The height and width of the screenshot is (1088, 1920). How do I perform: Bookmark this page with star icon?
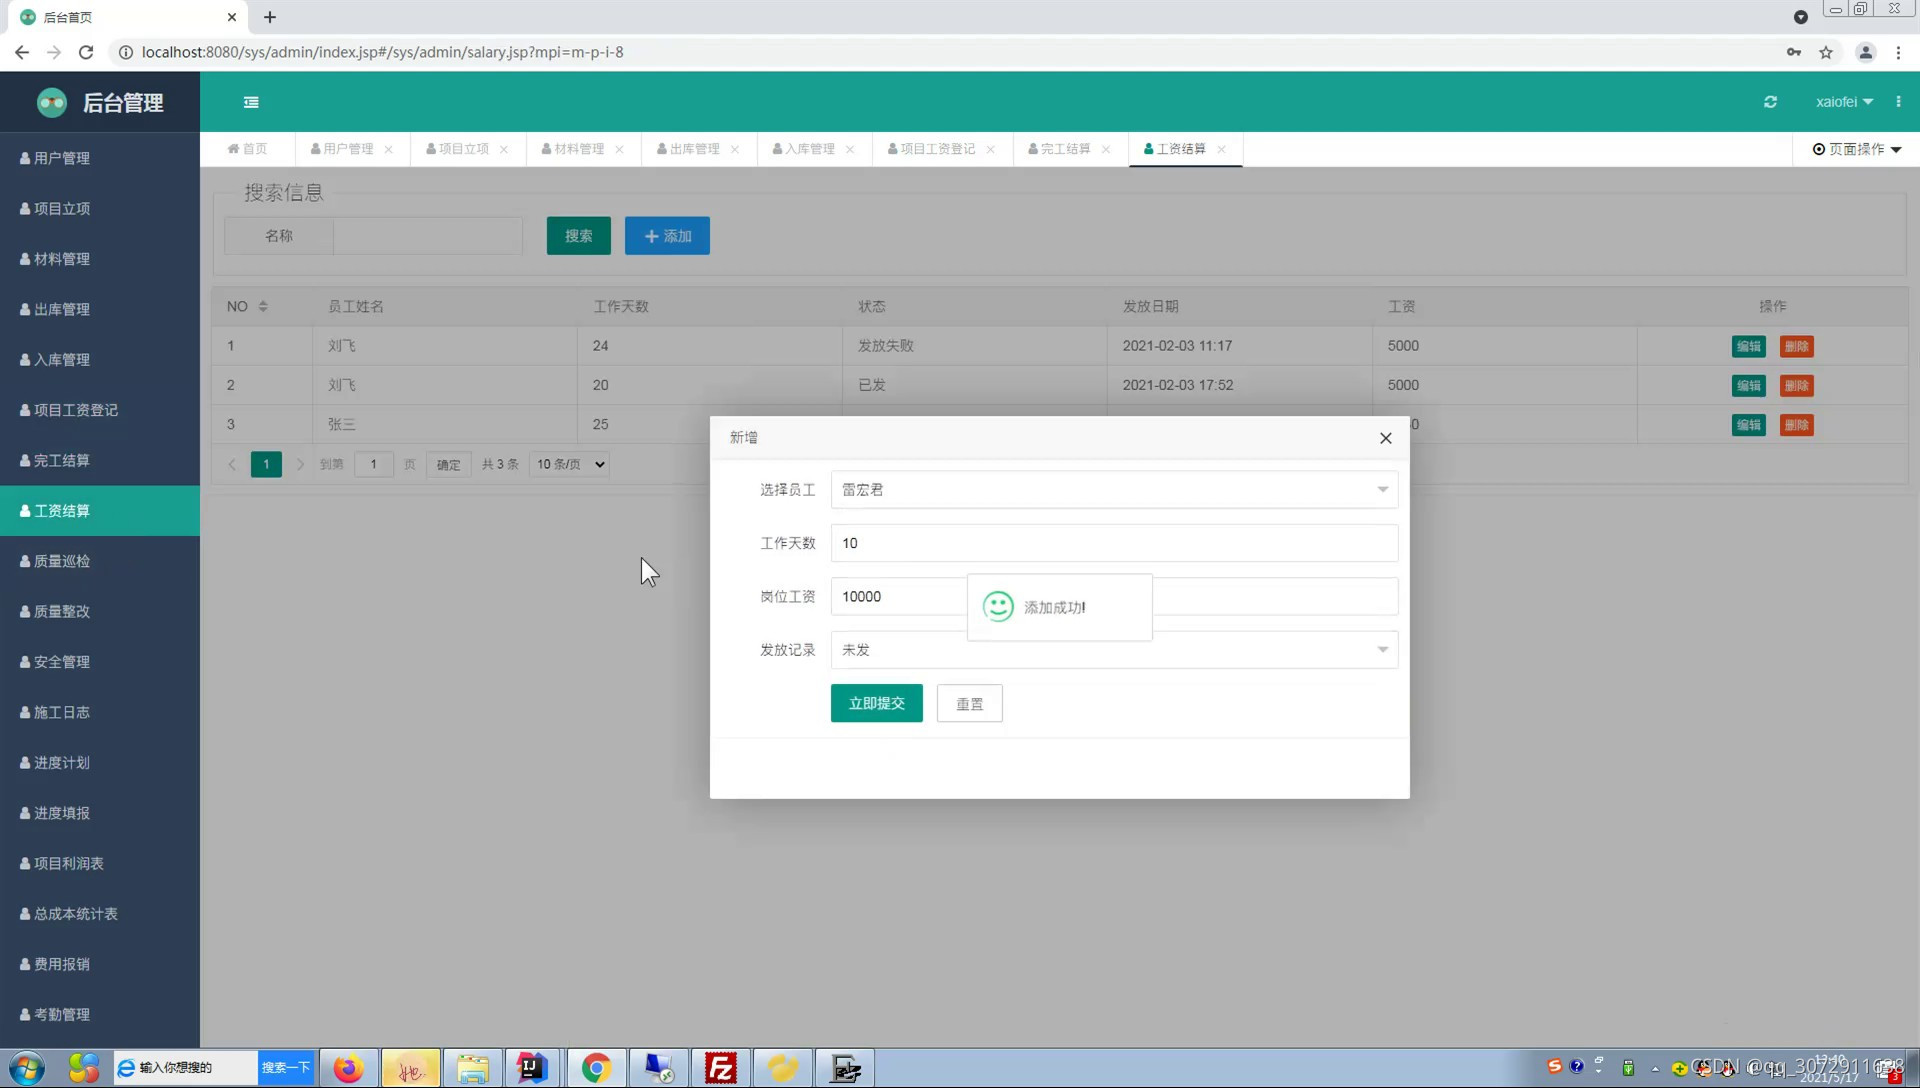click(x=1826, y=52)
